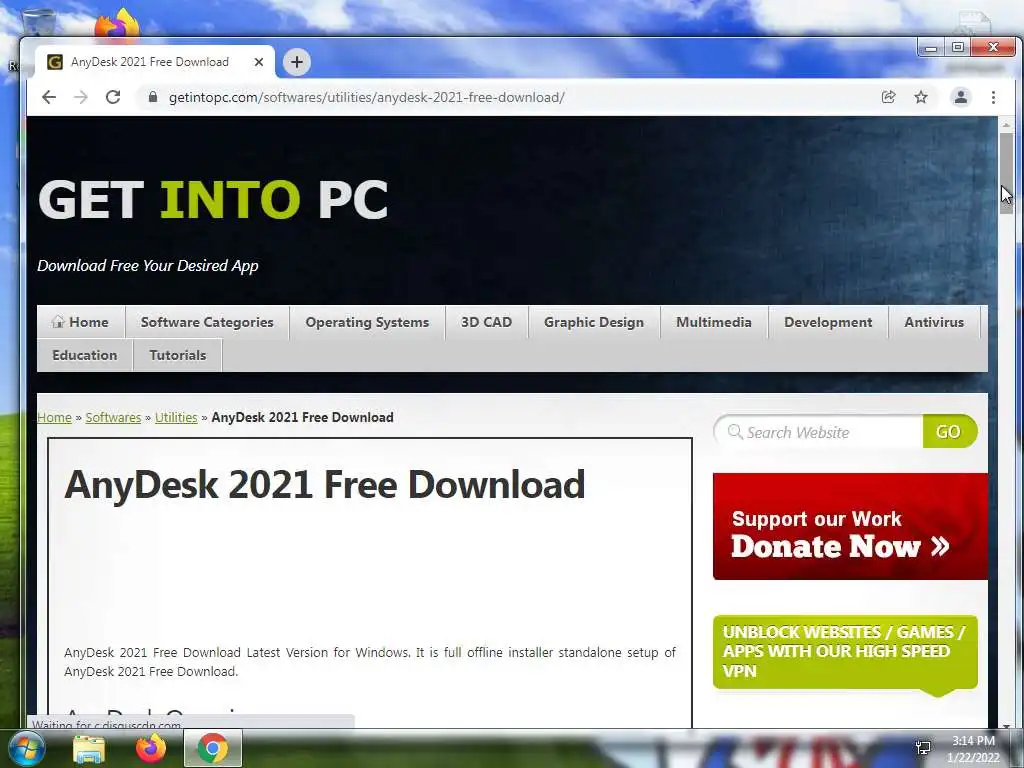Open the Operating Systems menu

point(367,322)
